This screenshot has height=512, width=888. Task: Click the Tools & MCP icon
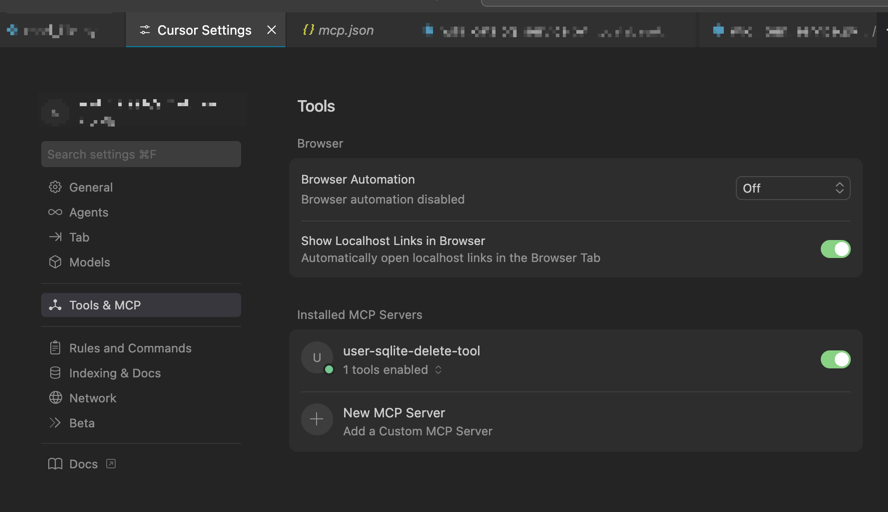coord(55,305)
